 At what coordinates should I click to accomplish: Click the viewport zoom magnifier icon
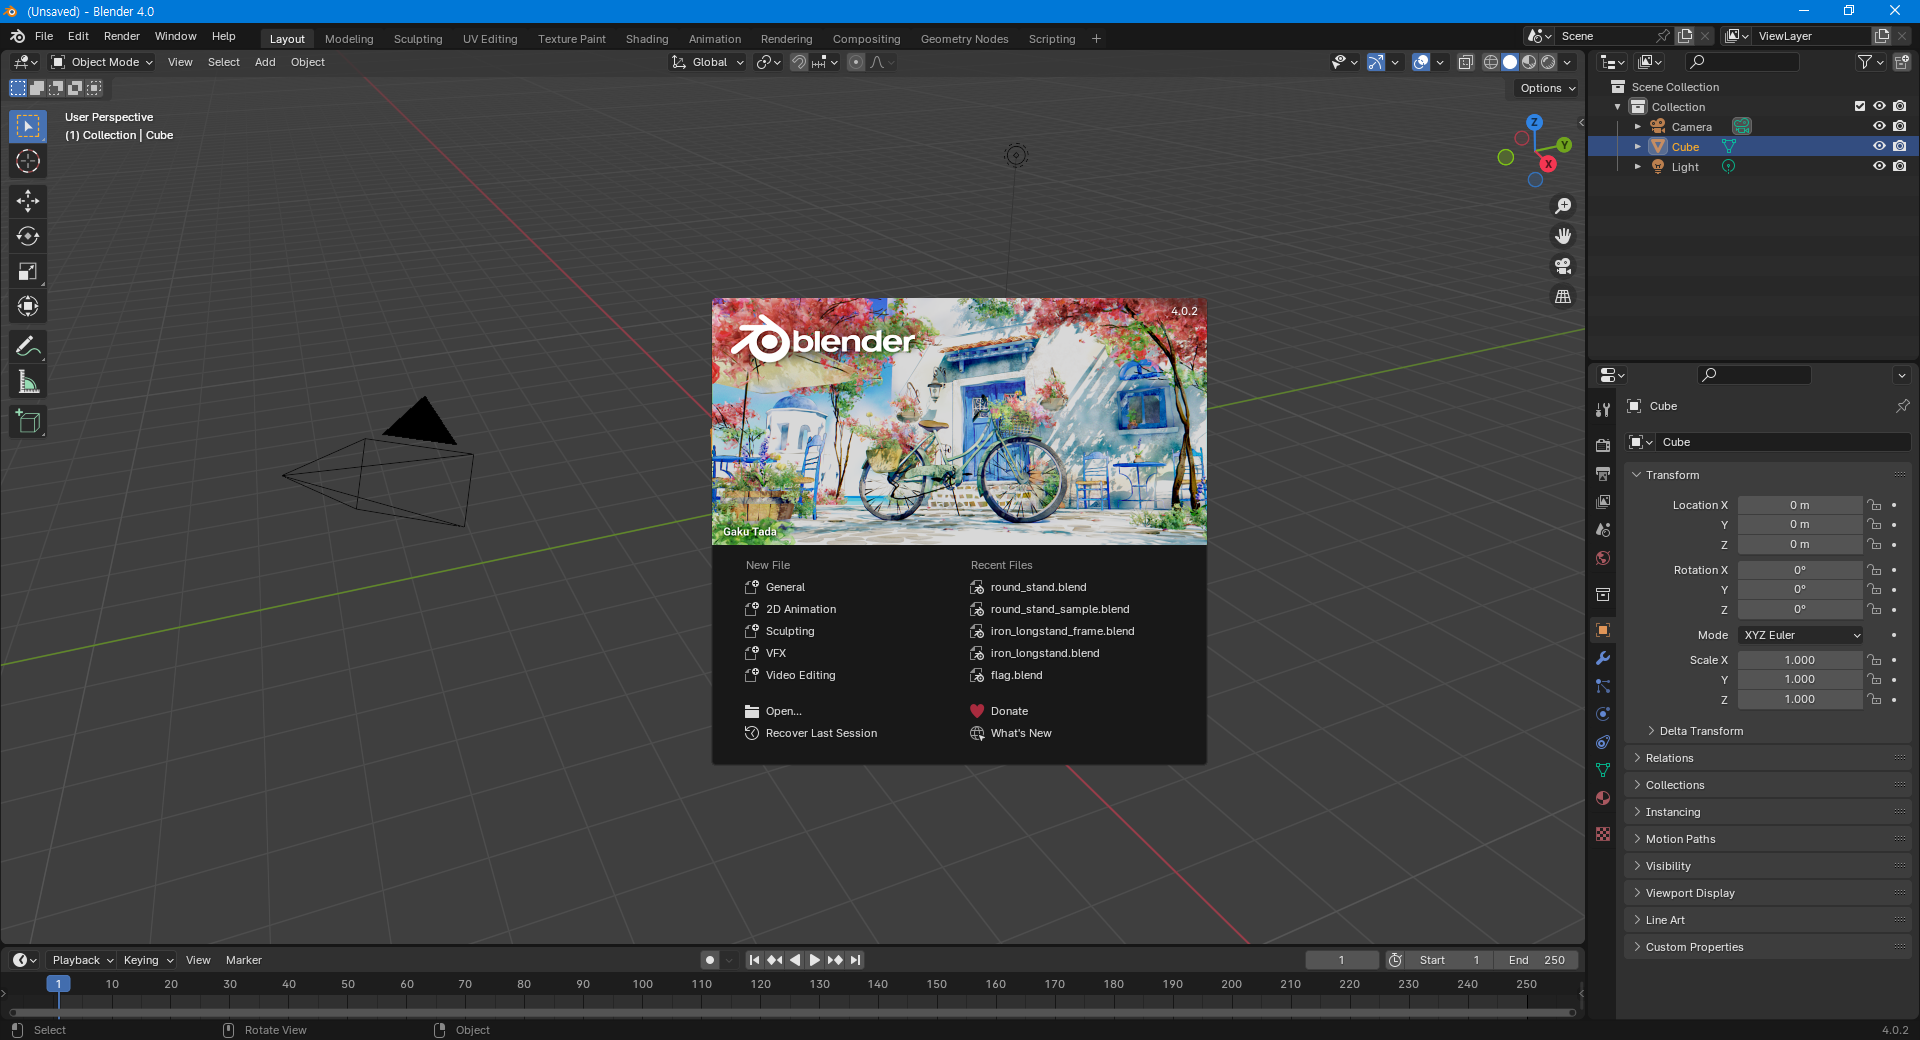point(1563,206)
